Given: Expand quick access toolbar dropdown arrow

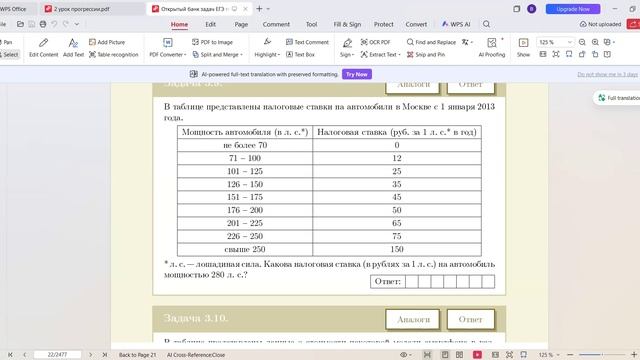Looking at the screenshot, I should 77,24.
